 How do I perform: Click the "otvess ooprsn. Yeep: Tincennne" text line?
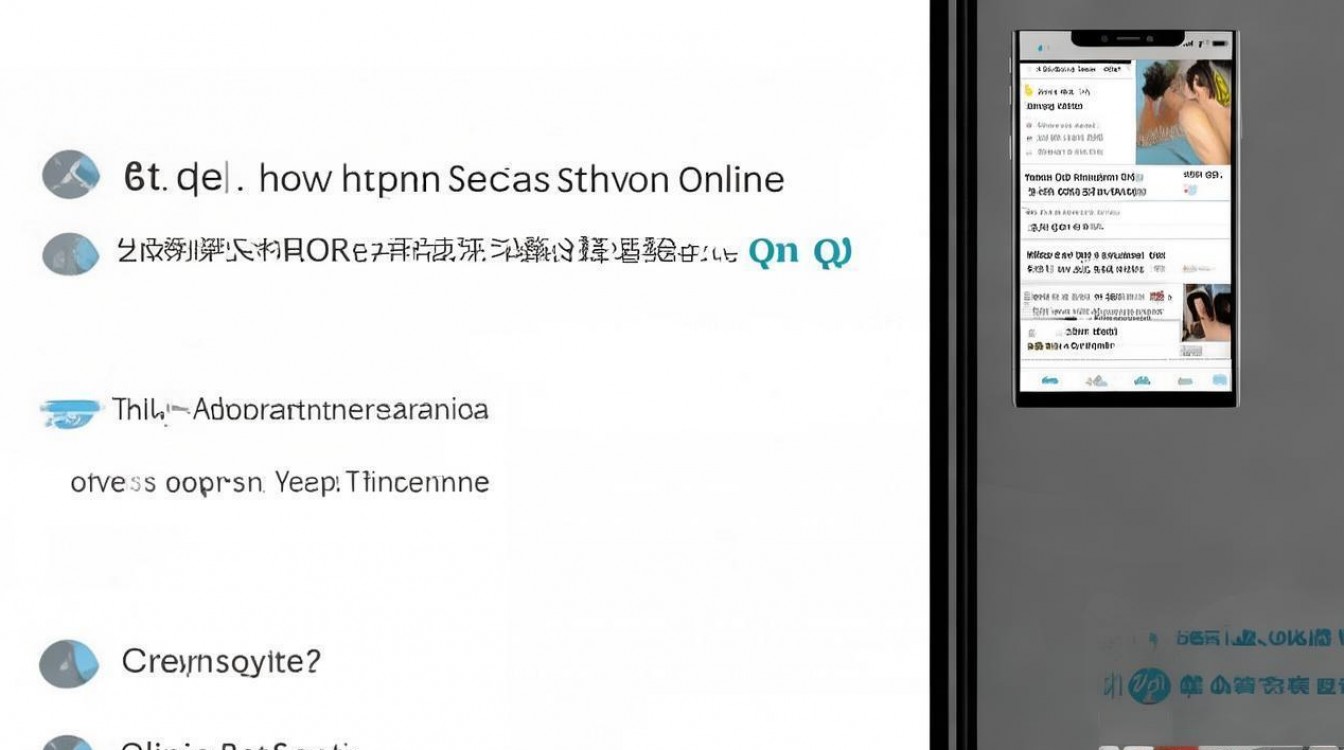tap(280, 482)
